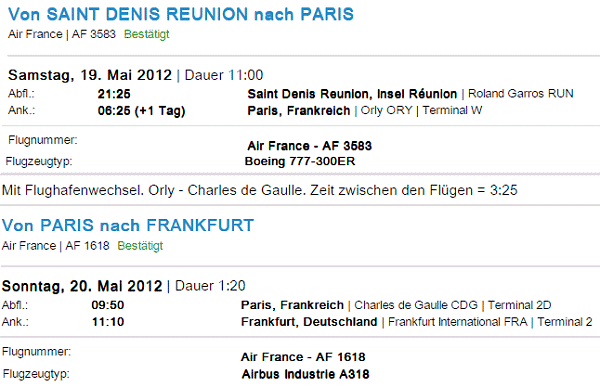Click the 'Air France | AF 1618' subtitle
600x387 pixels.
pyautogui.click(x=55, y=246)
